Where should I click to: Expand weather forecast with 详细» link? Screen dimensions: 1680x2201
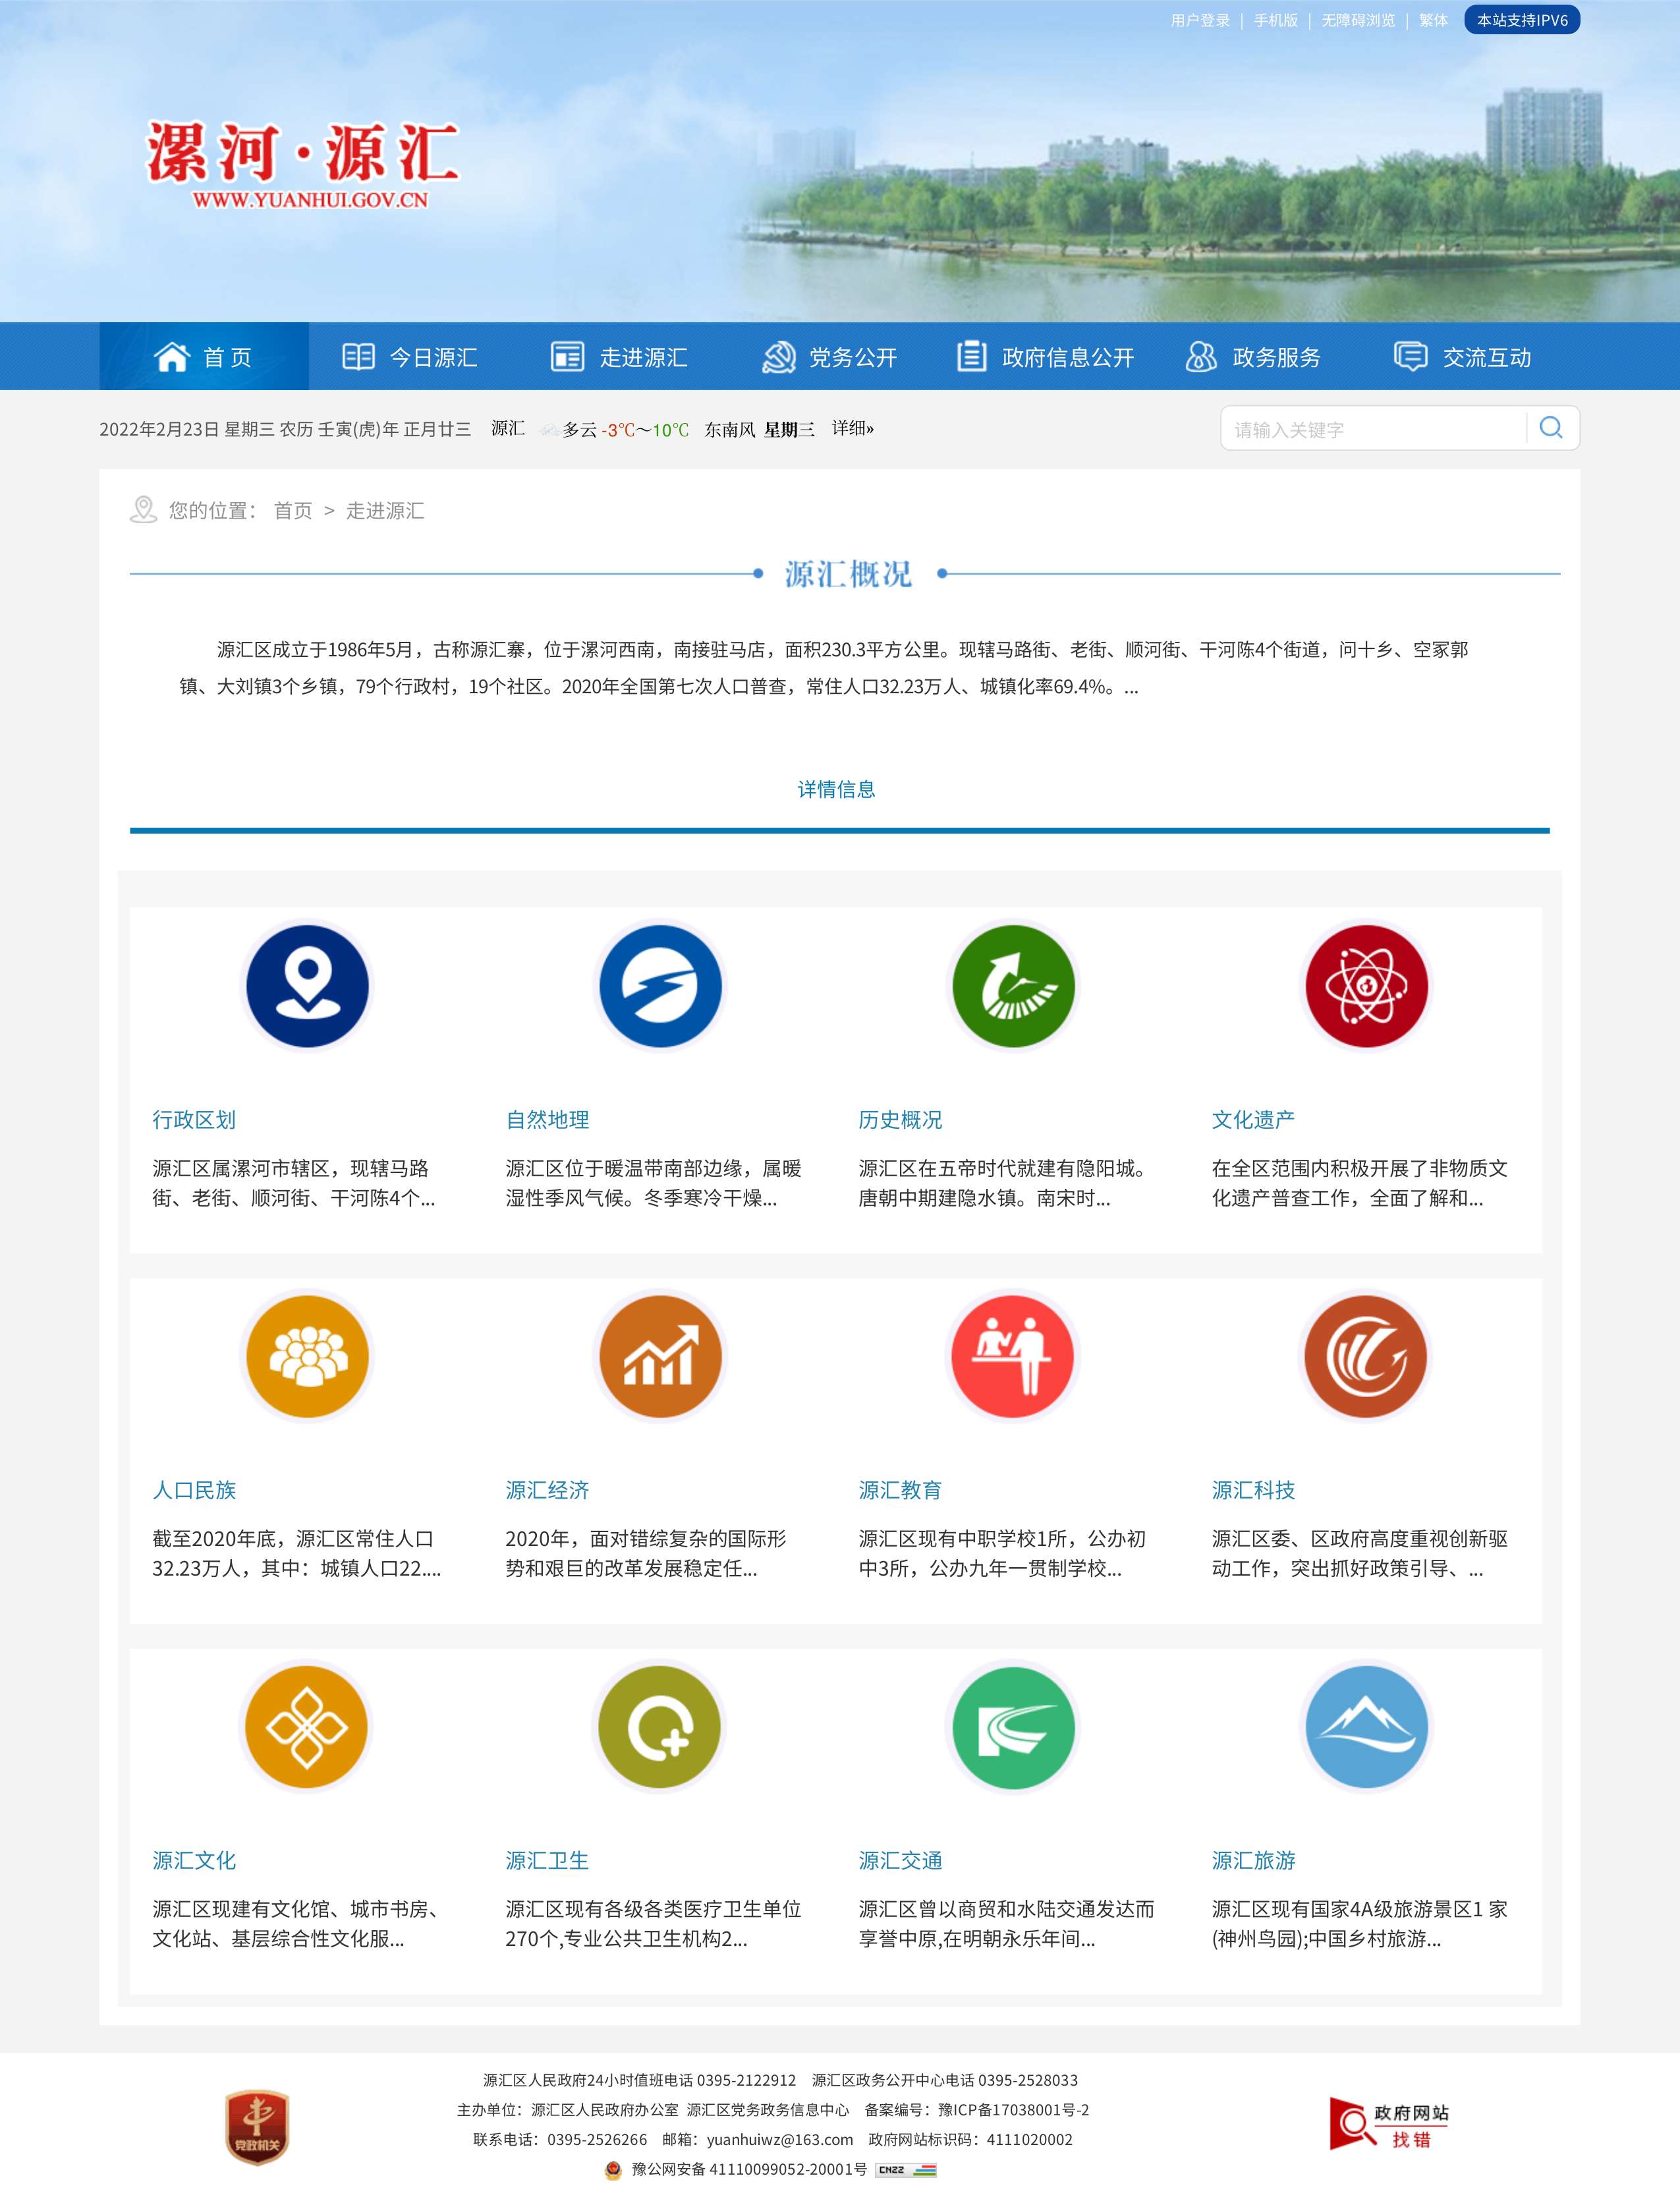pyautogui.click(x=852, y=428)
